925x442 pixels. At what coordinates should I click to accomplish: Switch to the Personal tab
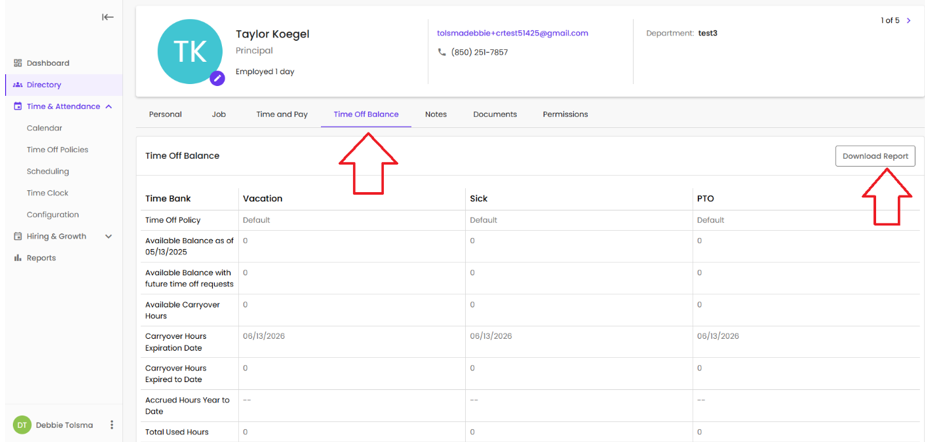pyautogui.click(x=165, y=114)
